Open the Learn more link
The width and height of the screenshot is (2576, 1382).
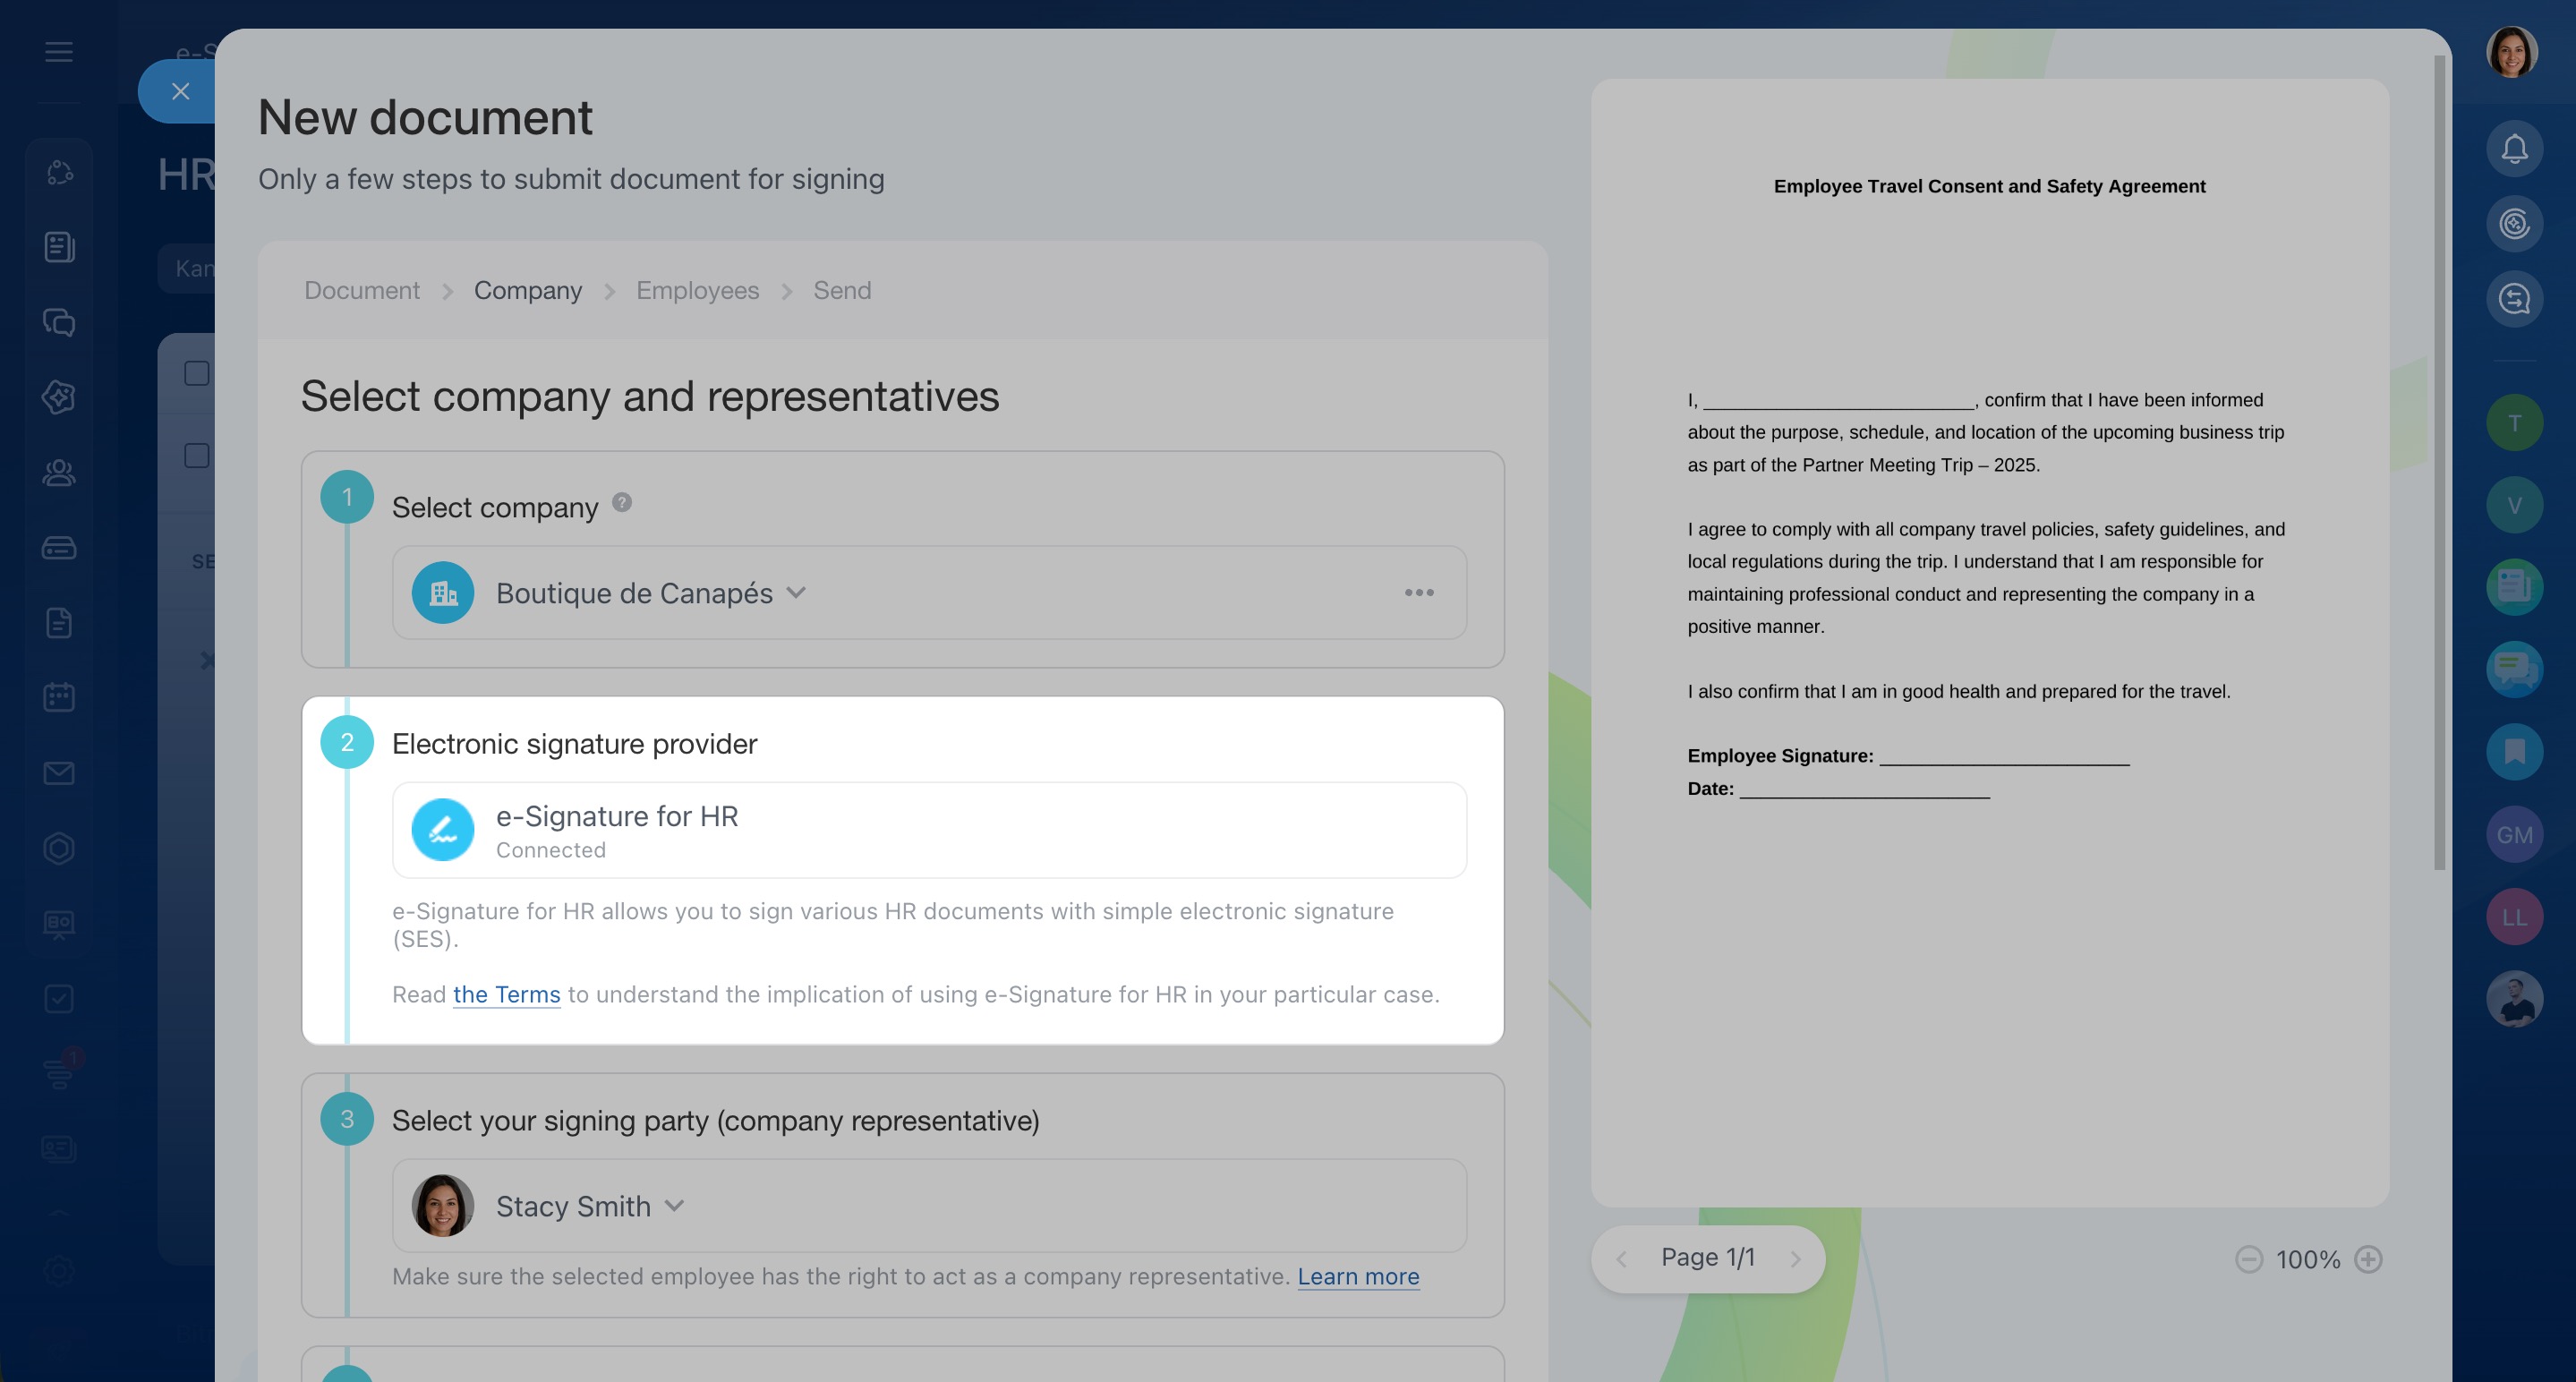pyautogui.click(x=1358, y=1277)
